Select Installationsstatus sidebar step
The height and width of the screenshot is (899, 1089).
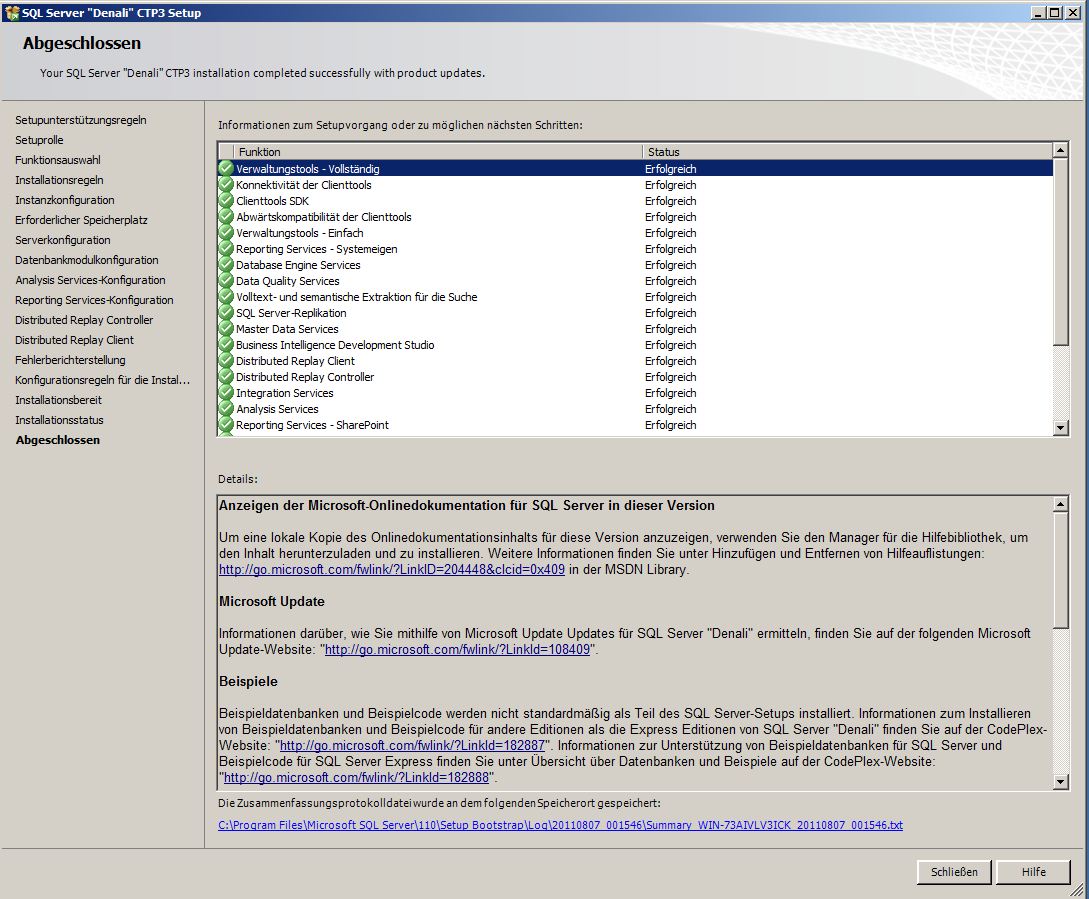59,420
